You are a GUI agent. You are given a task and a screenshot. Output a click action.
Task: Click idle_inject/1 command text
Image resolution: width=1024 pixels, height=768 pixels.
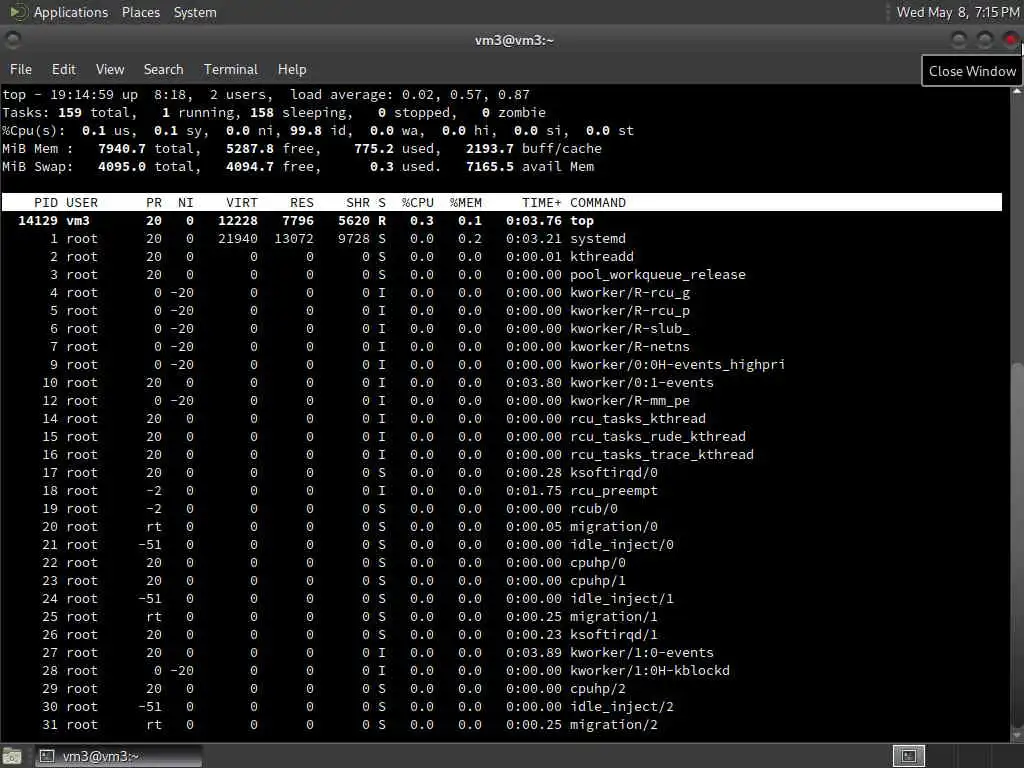621,599
